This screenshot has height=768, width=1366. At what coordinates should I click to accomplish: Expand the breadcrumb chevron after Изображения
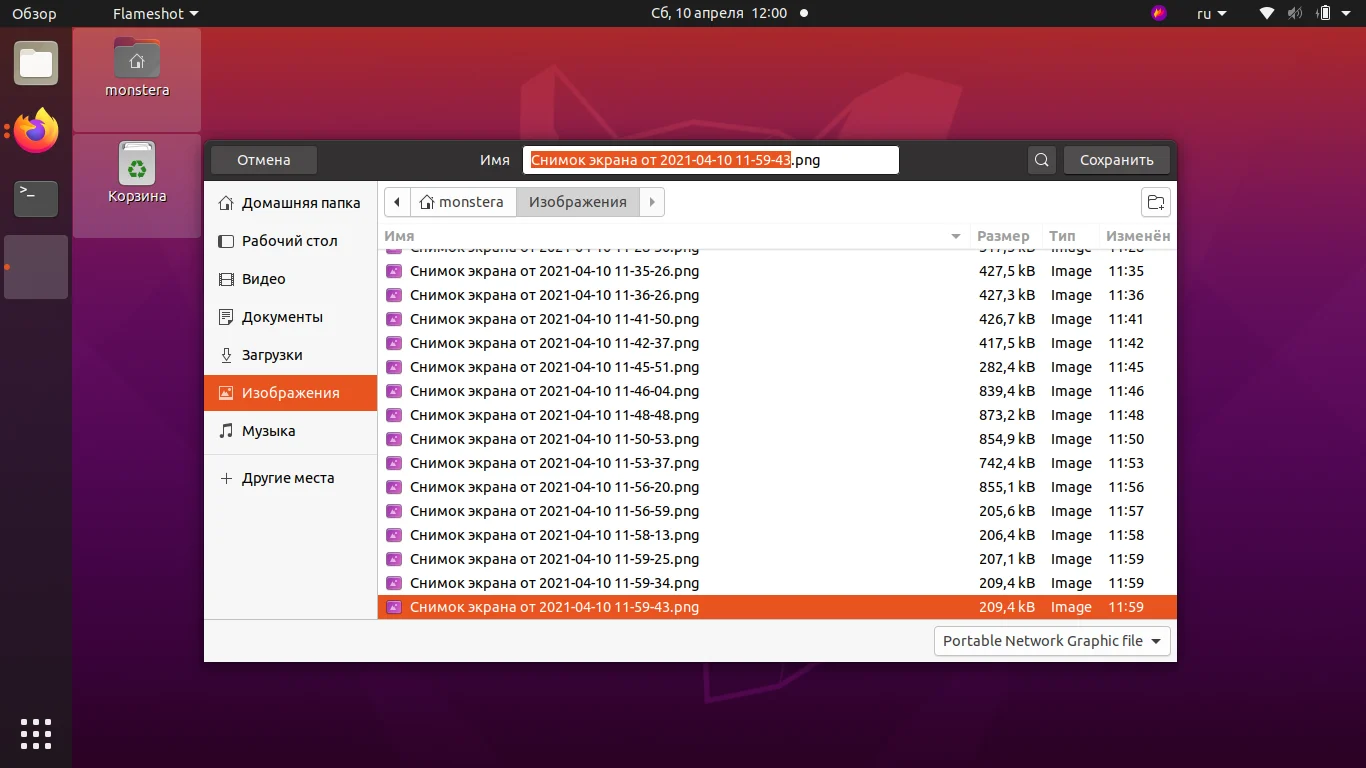click(652, 202)
